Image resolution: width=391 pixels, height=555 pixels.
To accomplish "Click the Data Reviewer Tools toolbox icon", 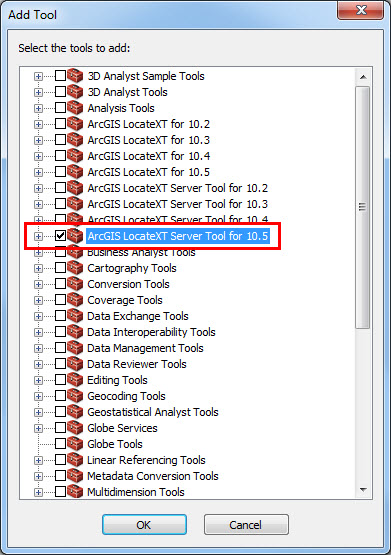I will (x=75, y=364).
